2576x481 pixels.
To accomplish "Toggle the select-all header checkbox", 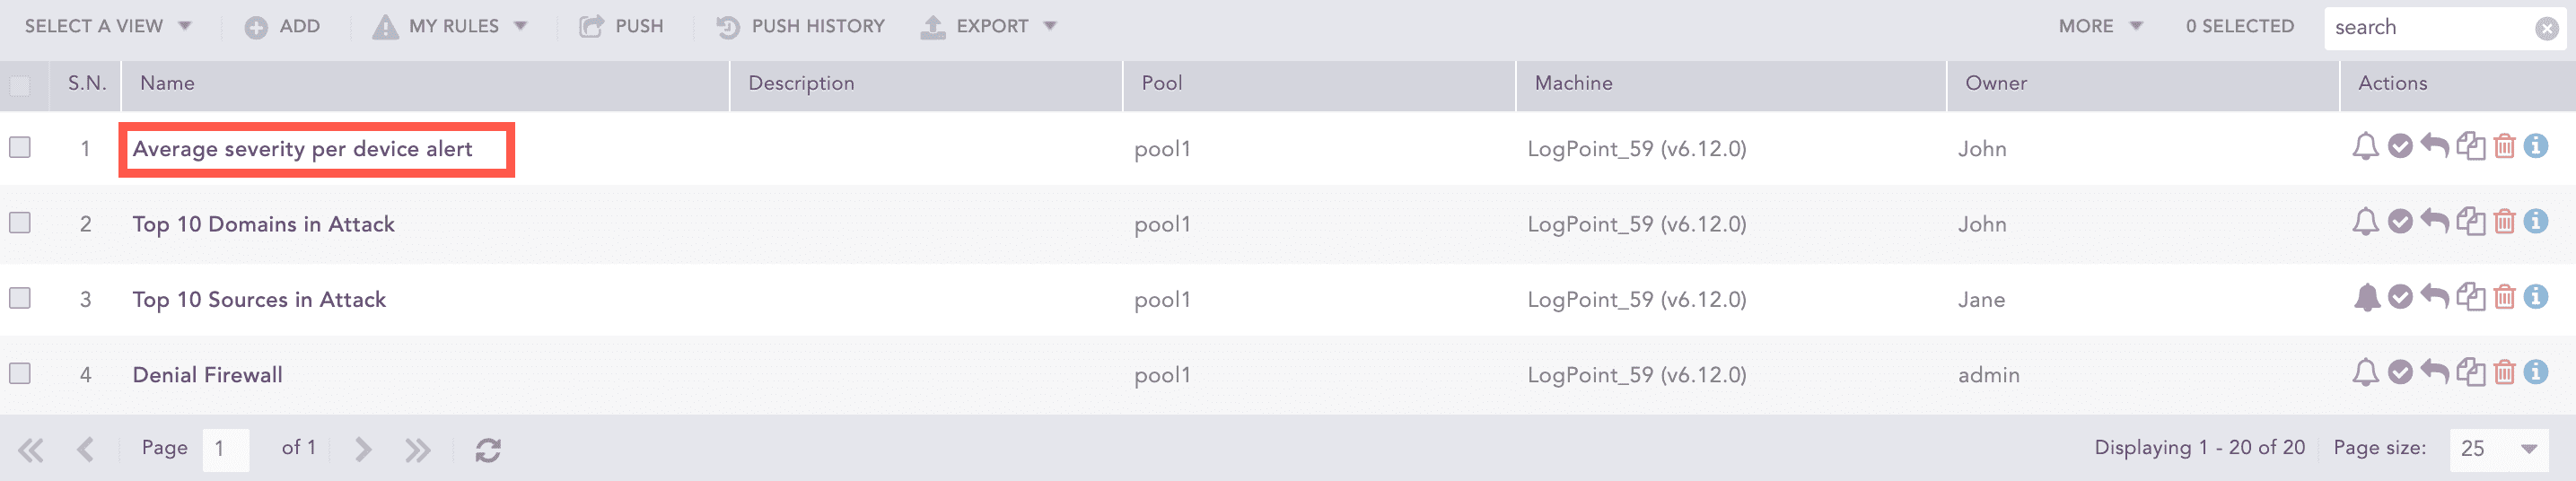I will [20, 85].
